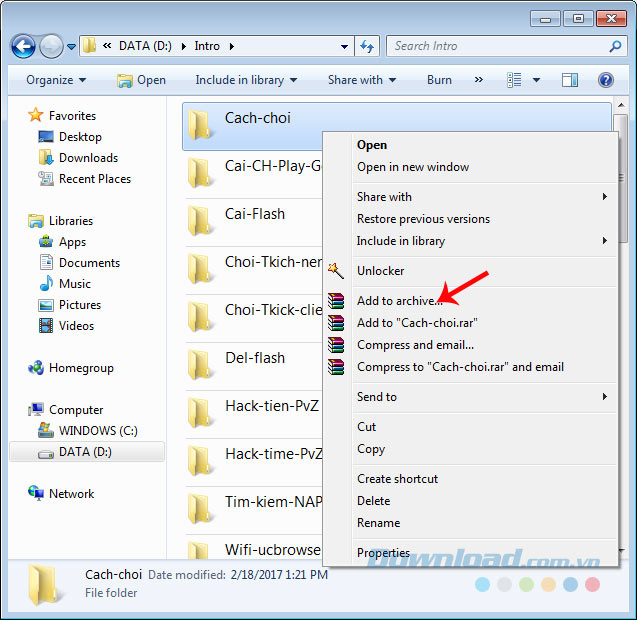
Task: Expand the Share with toolbar menu
Action: tap(362, 80)
